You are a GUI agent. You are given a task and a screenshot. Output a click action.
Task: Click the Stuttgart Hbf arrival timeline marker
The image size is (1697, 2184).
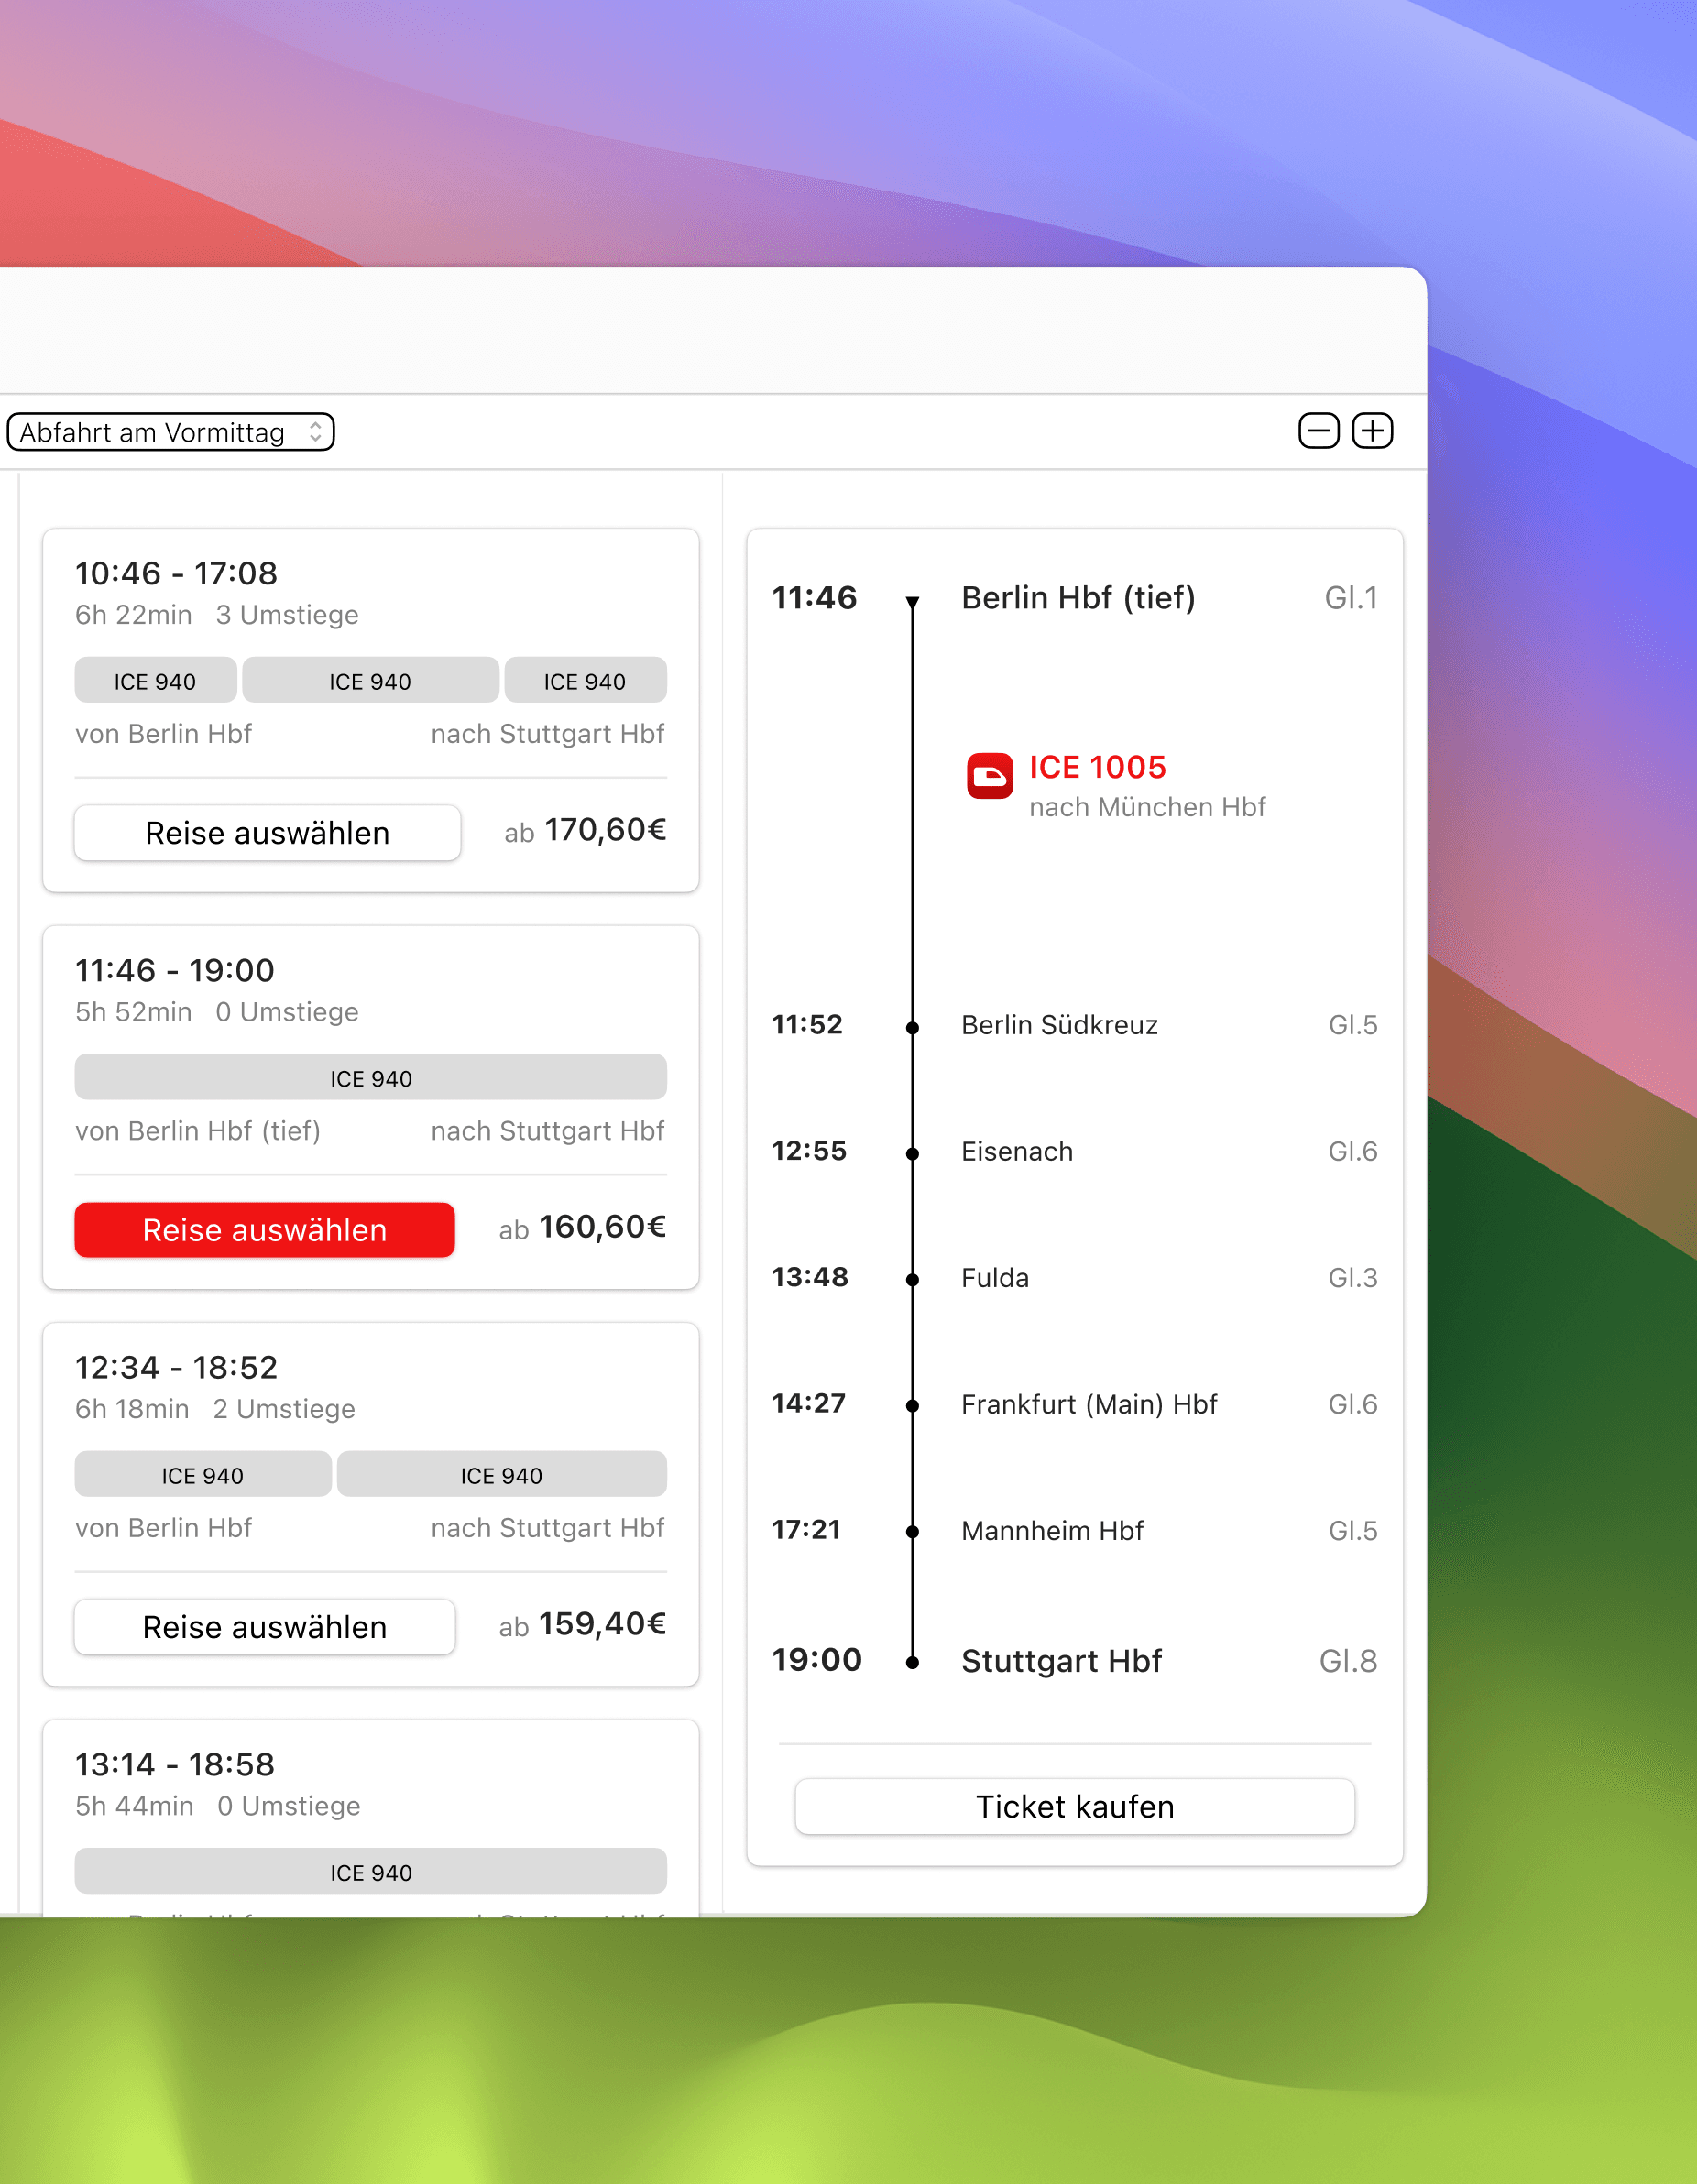coord(912,1662)
